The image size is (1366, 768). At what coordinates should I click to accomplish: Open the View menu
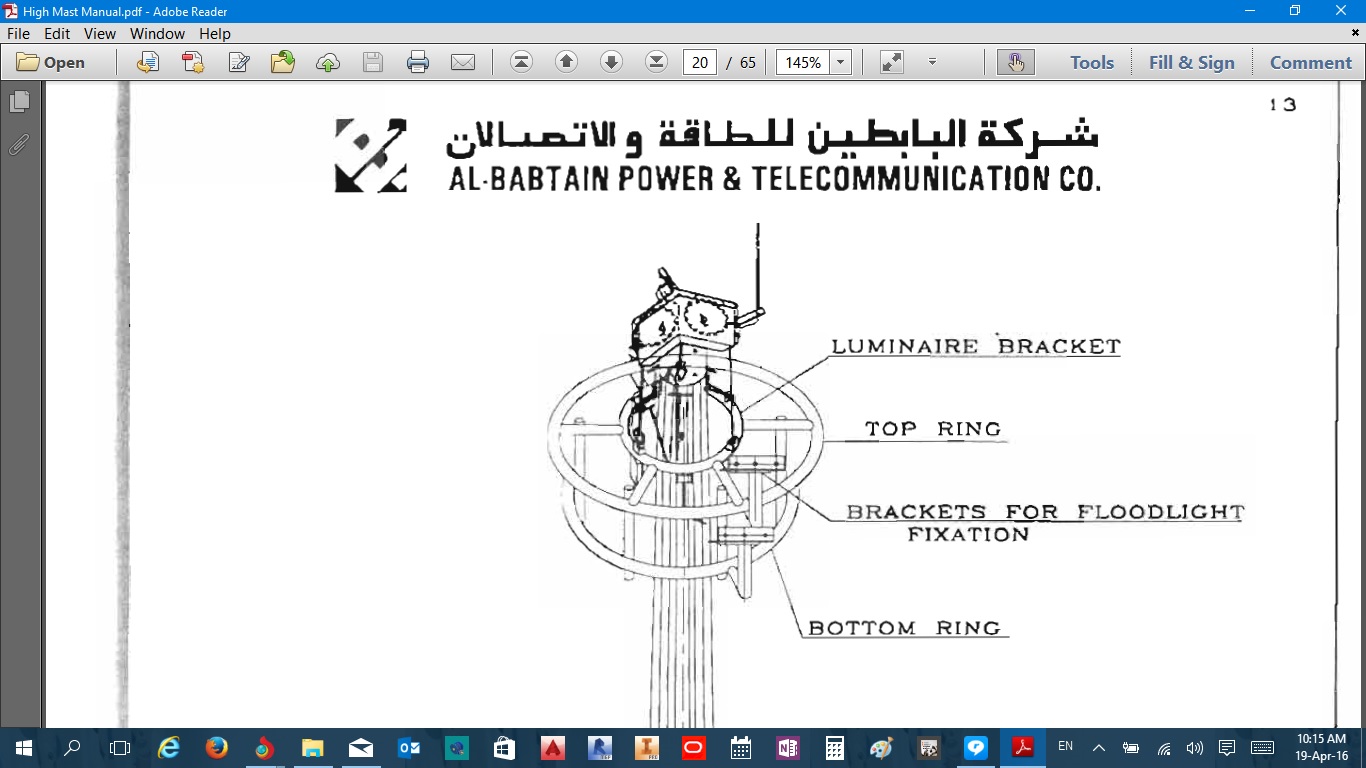100,33
